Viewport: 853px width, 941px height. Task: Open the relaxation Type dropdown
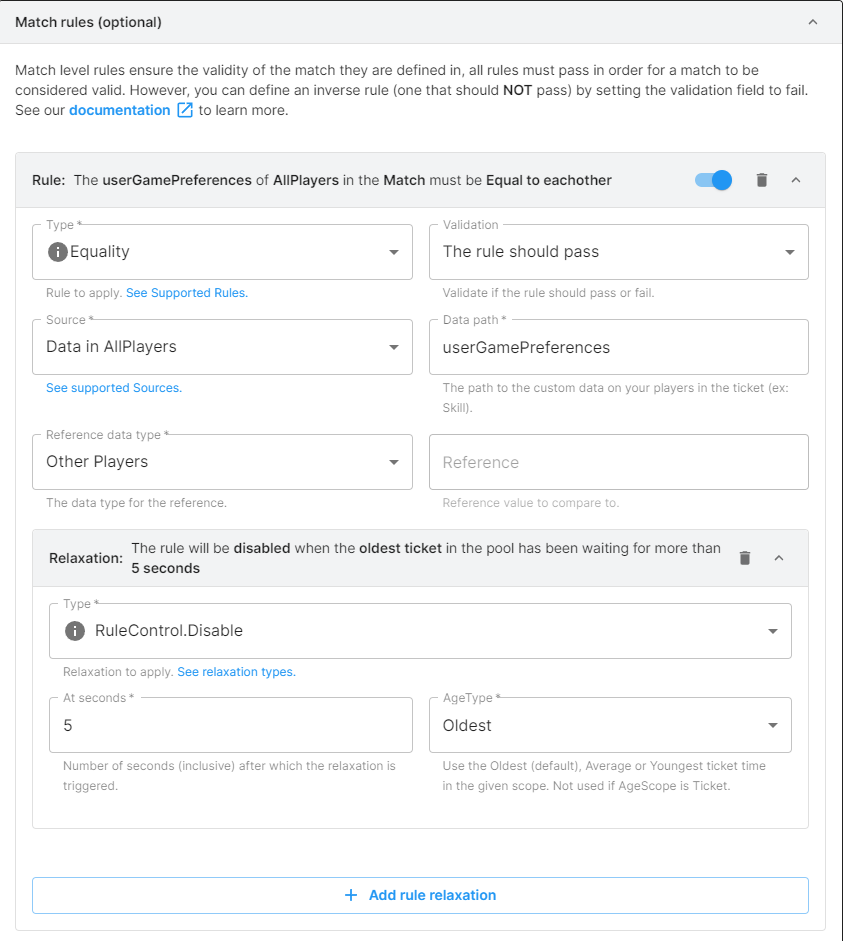point(420,631)
